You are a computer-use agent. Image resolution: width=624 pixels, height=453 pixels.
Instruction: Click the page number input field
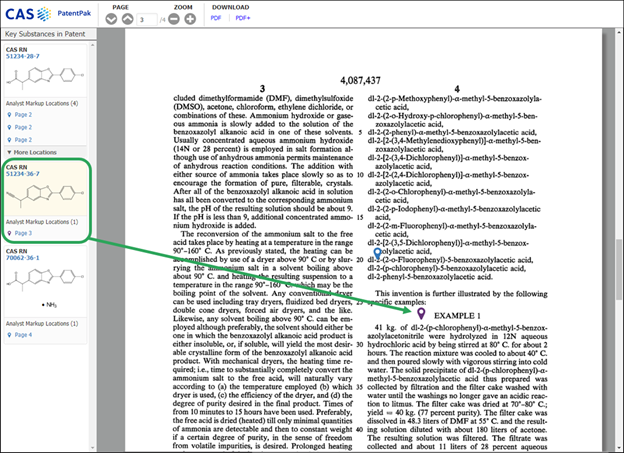tap(147, 19)
